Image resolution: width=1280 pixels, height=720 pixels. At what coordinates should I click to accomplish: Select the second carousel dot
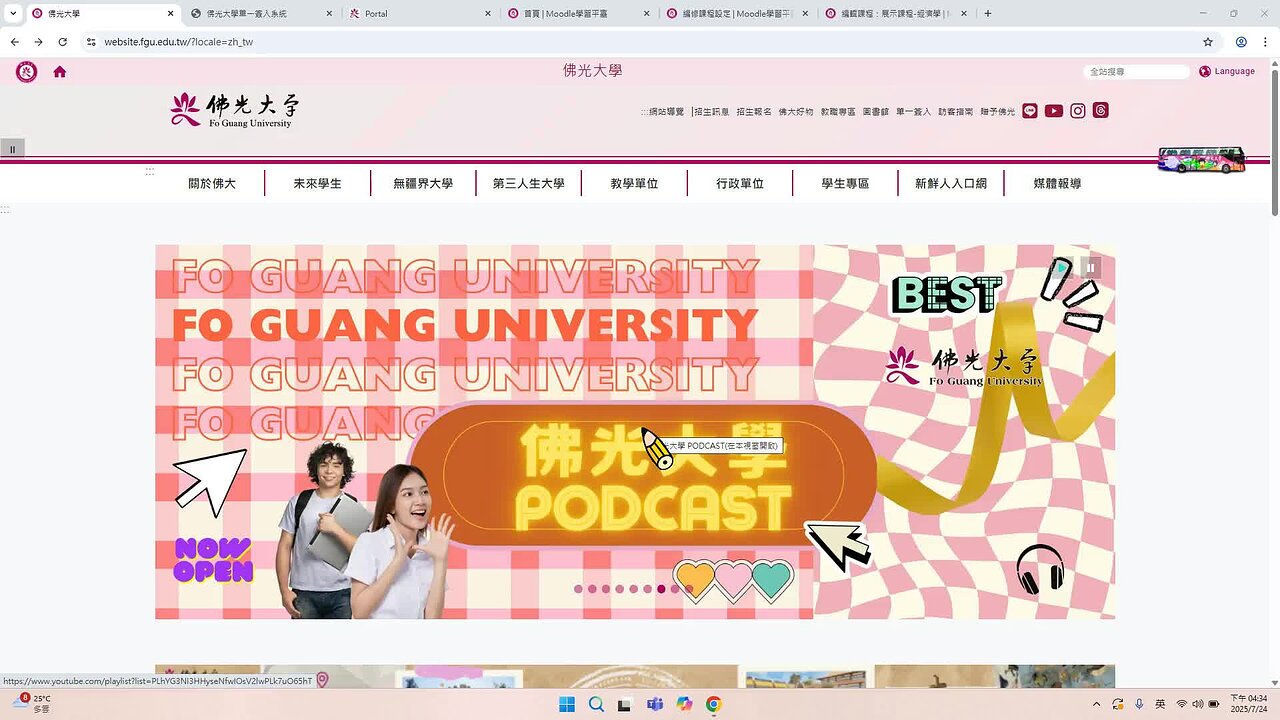592,589
